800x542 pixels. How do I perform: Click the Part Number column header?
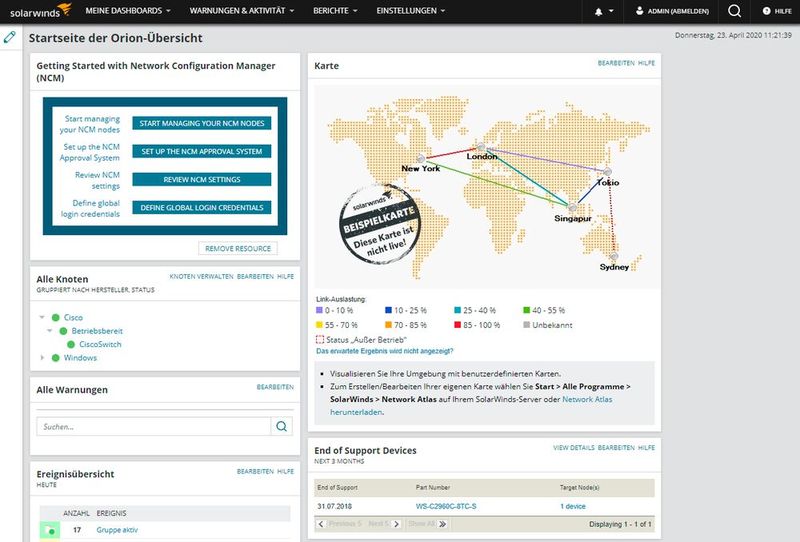coord(433,487)
